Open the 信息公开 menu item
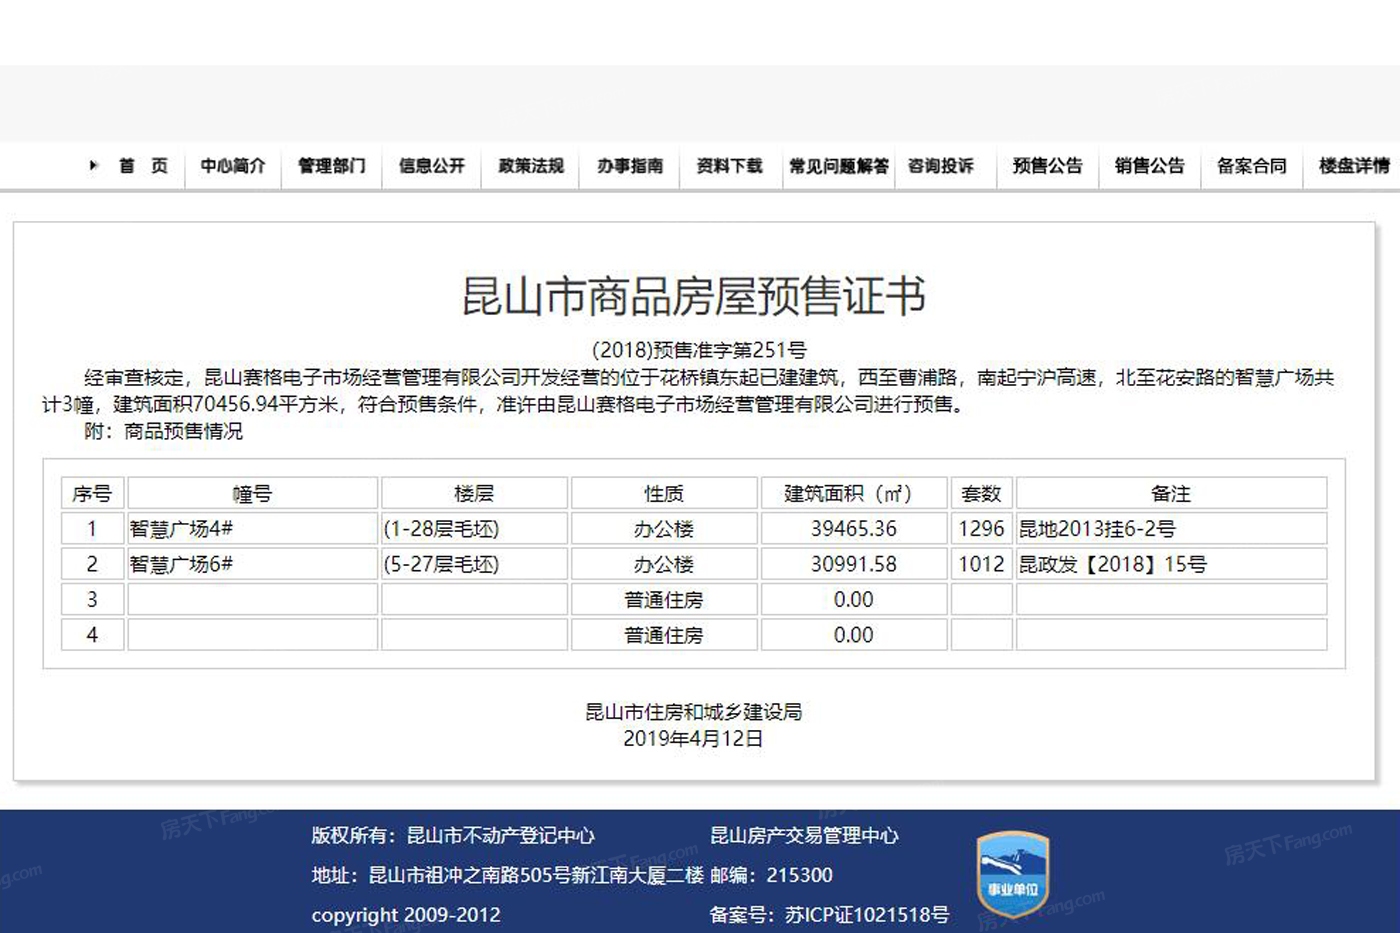The image size is (1400, 933). pos(432,166)
